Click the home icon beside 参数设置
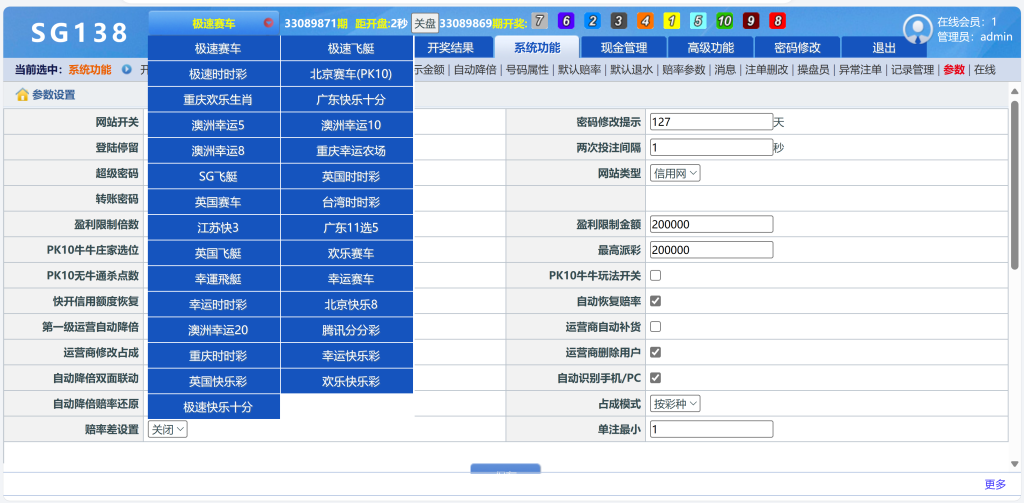 (22, 95)
